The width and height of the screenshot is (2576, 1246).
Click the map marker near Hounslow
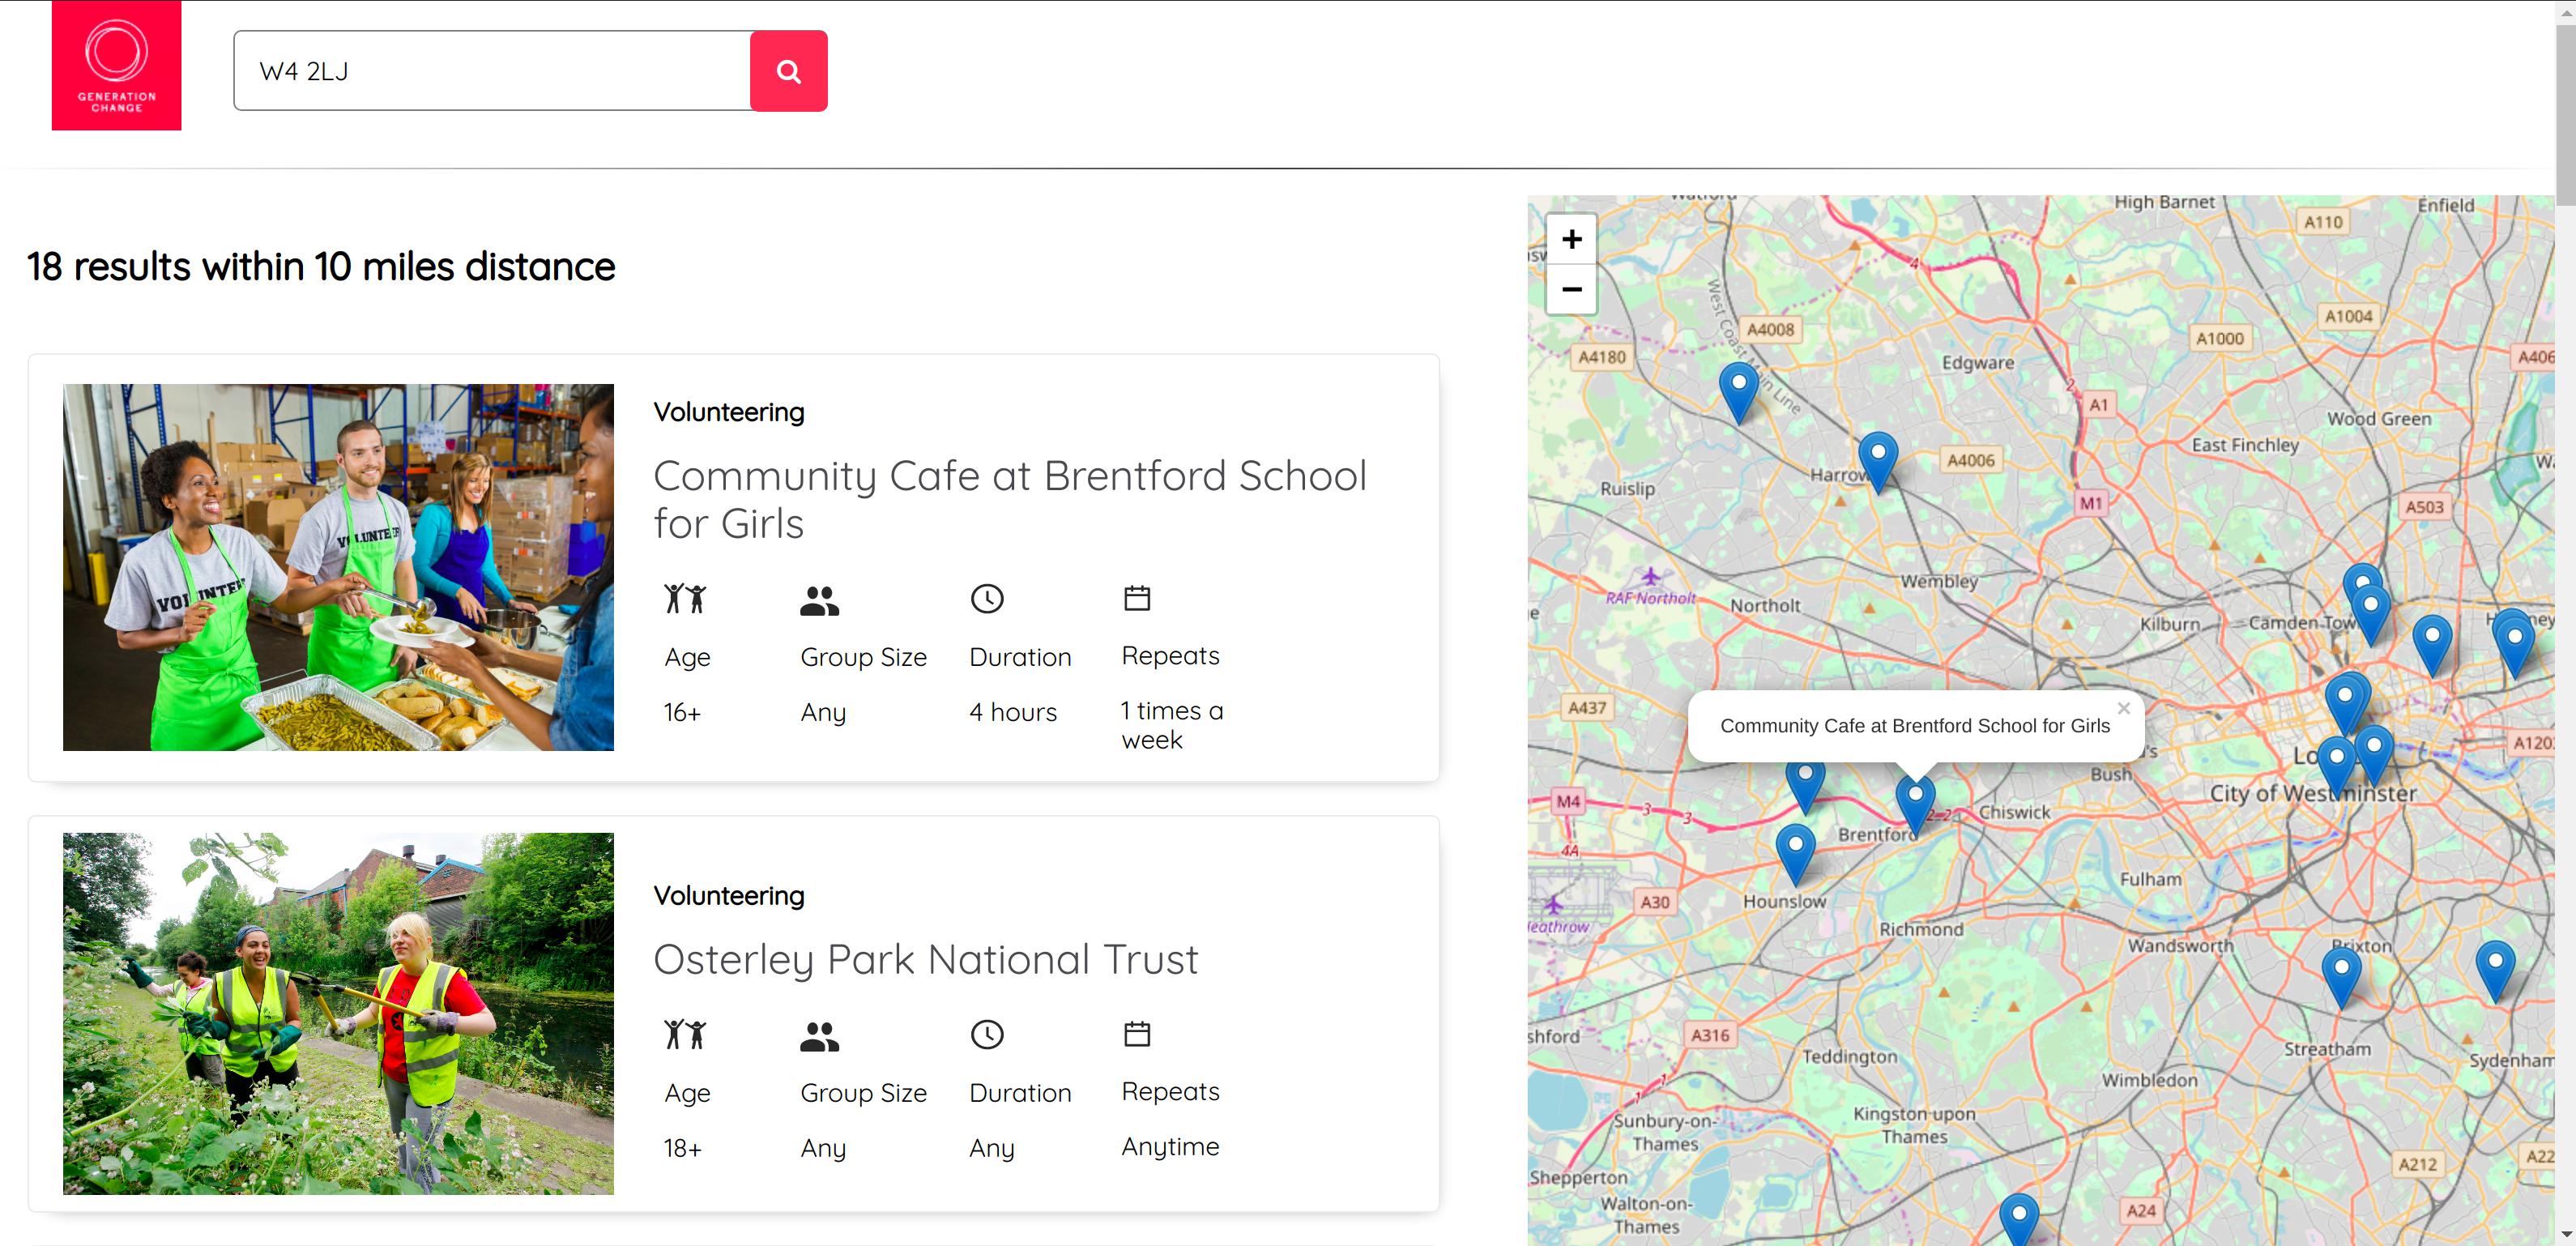click(x=1795, y=849)
